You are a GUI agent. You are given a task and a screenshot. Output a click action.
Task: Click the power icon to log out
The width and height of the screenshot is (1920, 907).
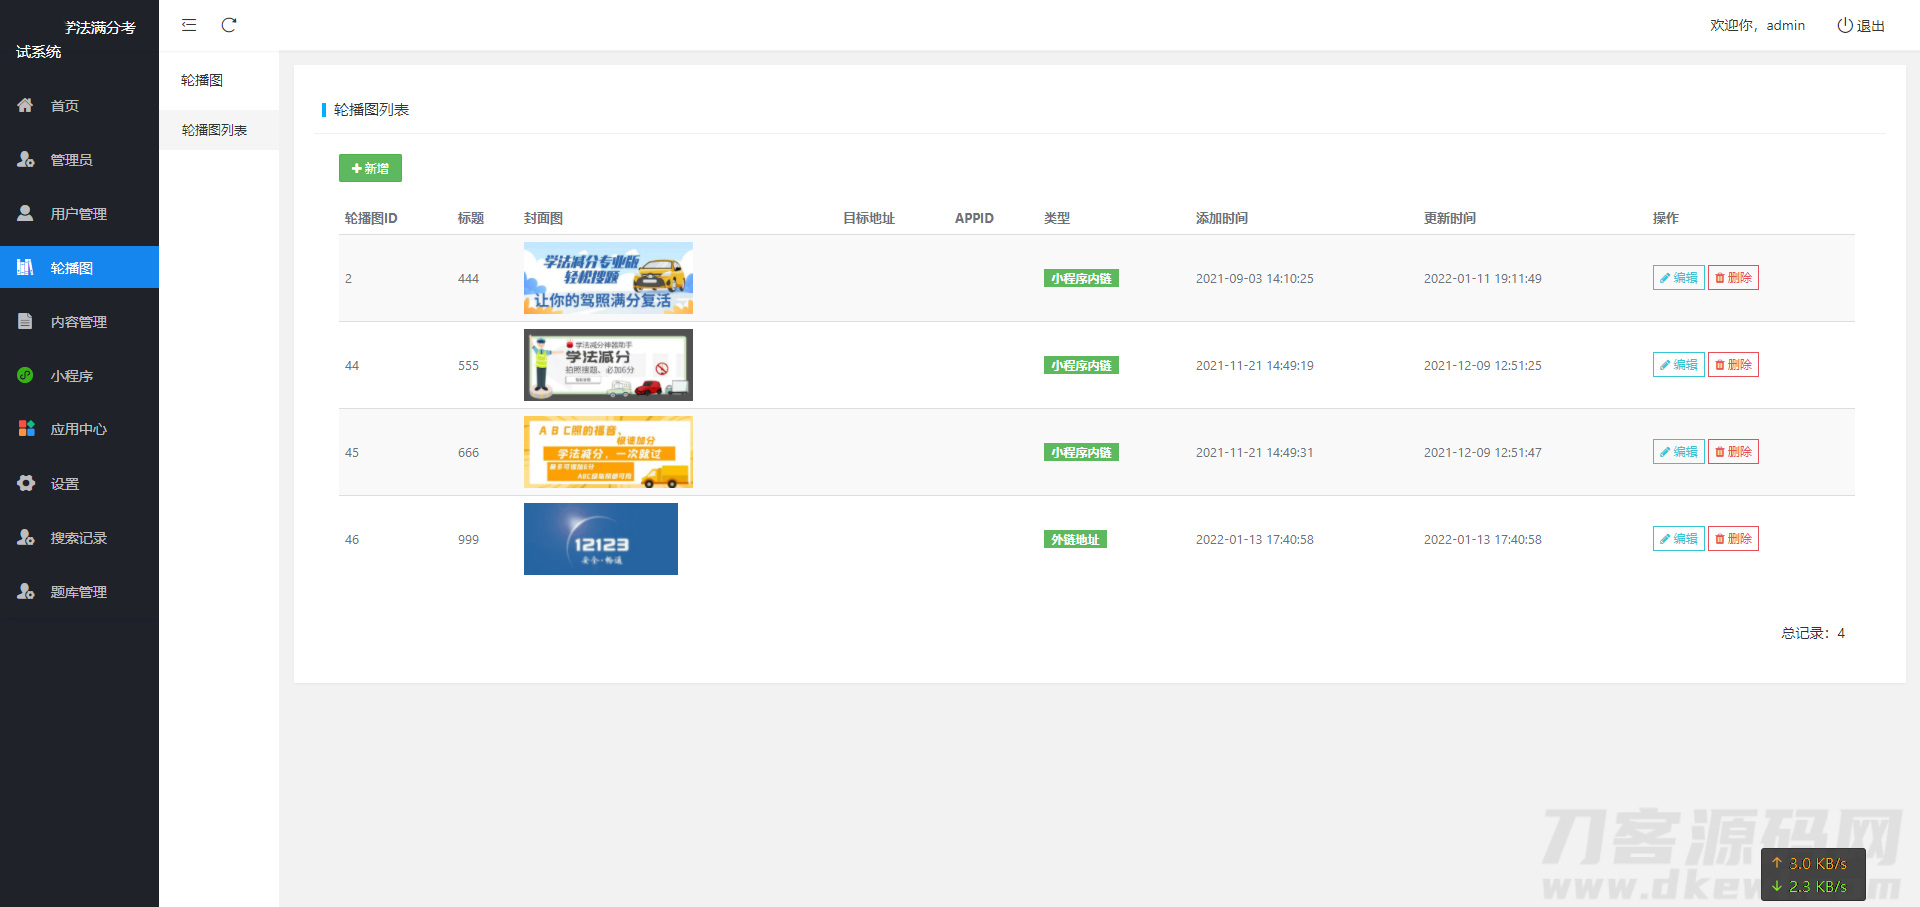tap(1845, 25)
